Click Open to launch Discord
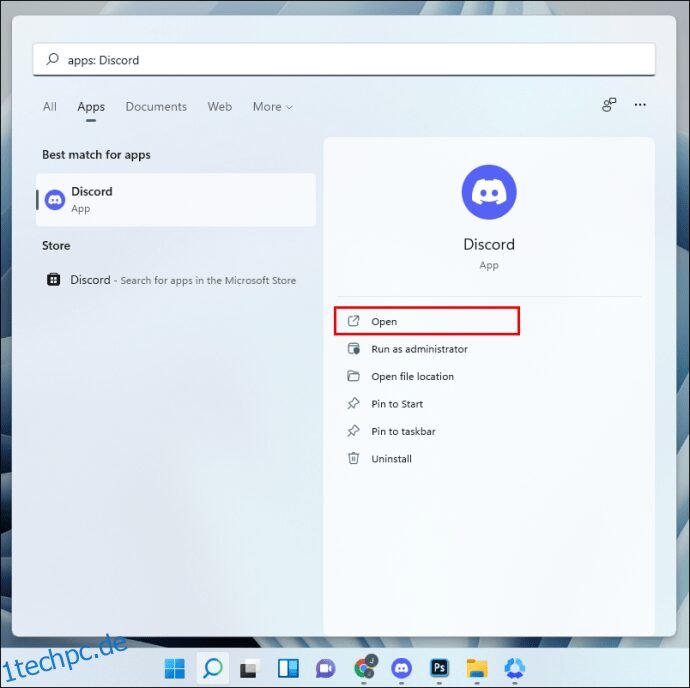Screen dimensions: 690x688 click(x=427, y=321)
